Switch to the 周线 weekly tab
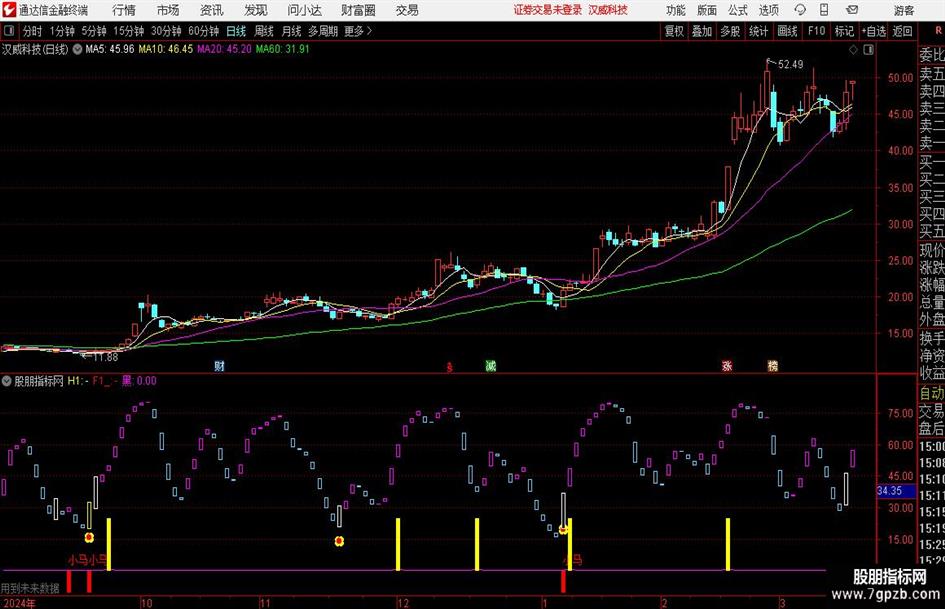The width and height of the screenshot is (945, 609). pos(264,31)
